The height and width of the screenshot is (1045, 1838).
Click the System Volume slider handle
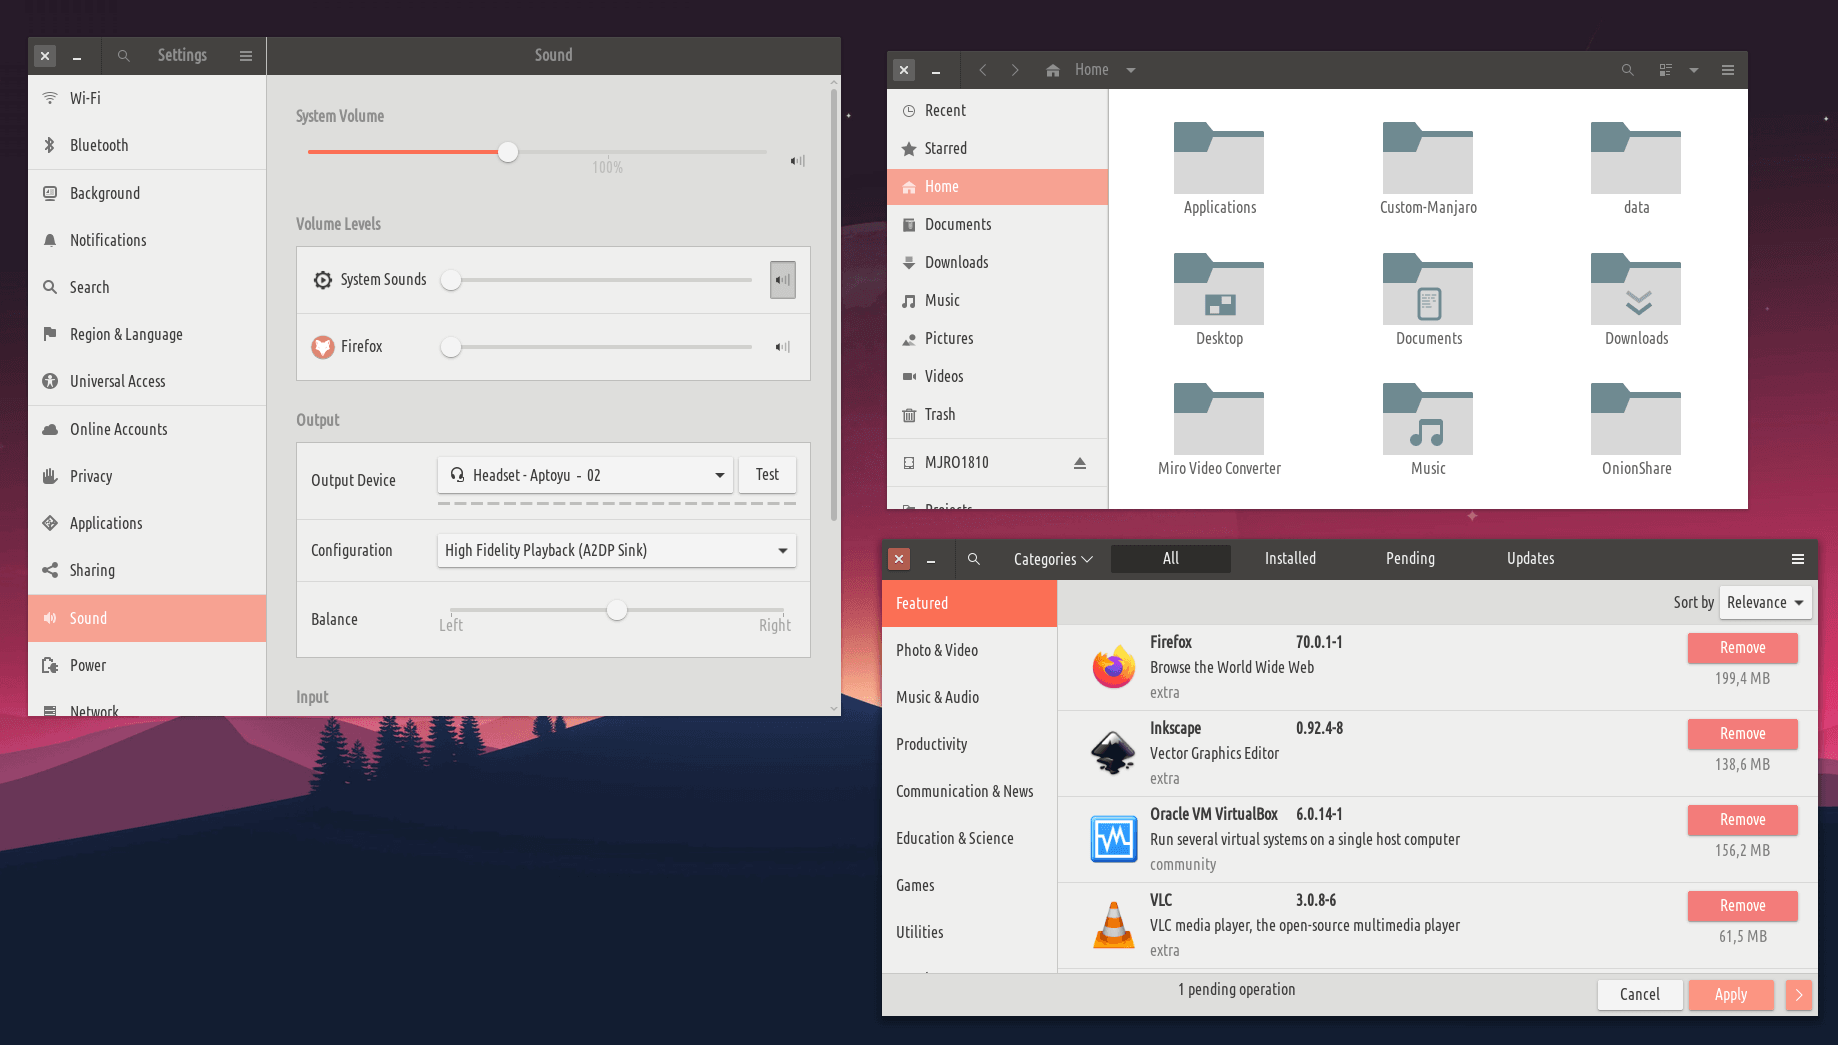coord(508,152)
